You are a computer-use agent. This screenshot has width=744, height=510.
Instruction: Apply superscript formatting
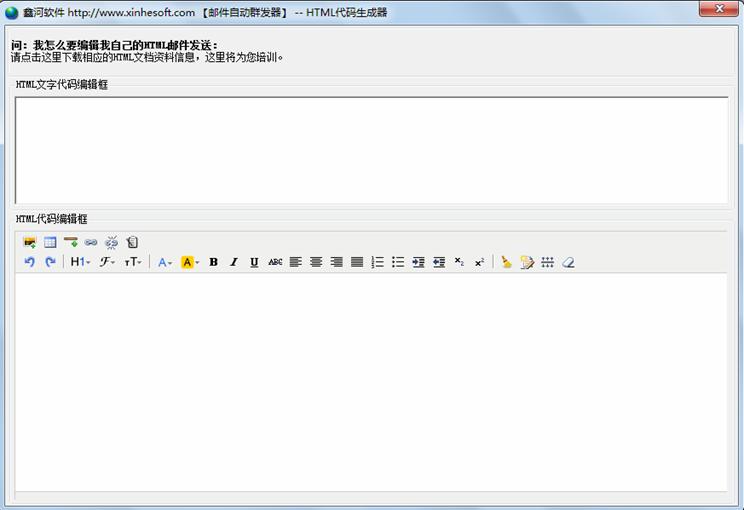[x=480, y=262]
